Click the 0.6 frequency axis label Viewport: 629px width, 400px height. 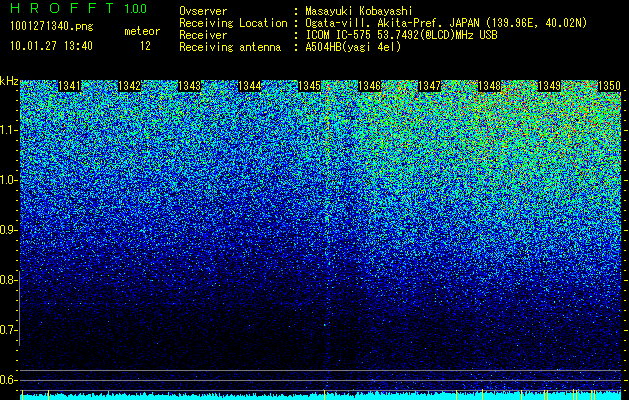pos(8,380)
